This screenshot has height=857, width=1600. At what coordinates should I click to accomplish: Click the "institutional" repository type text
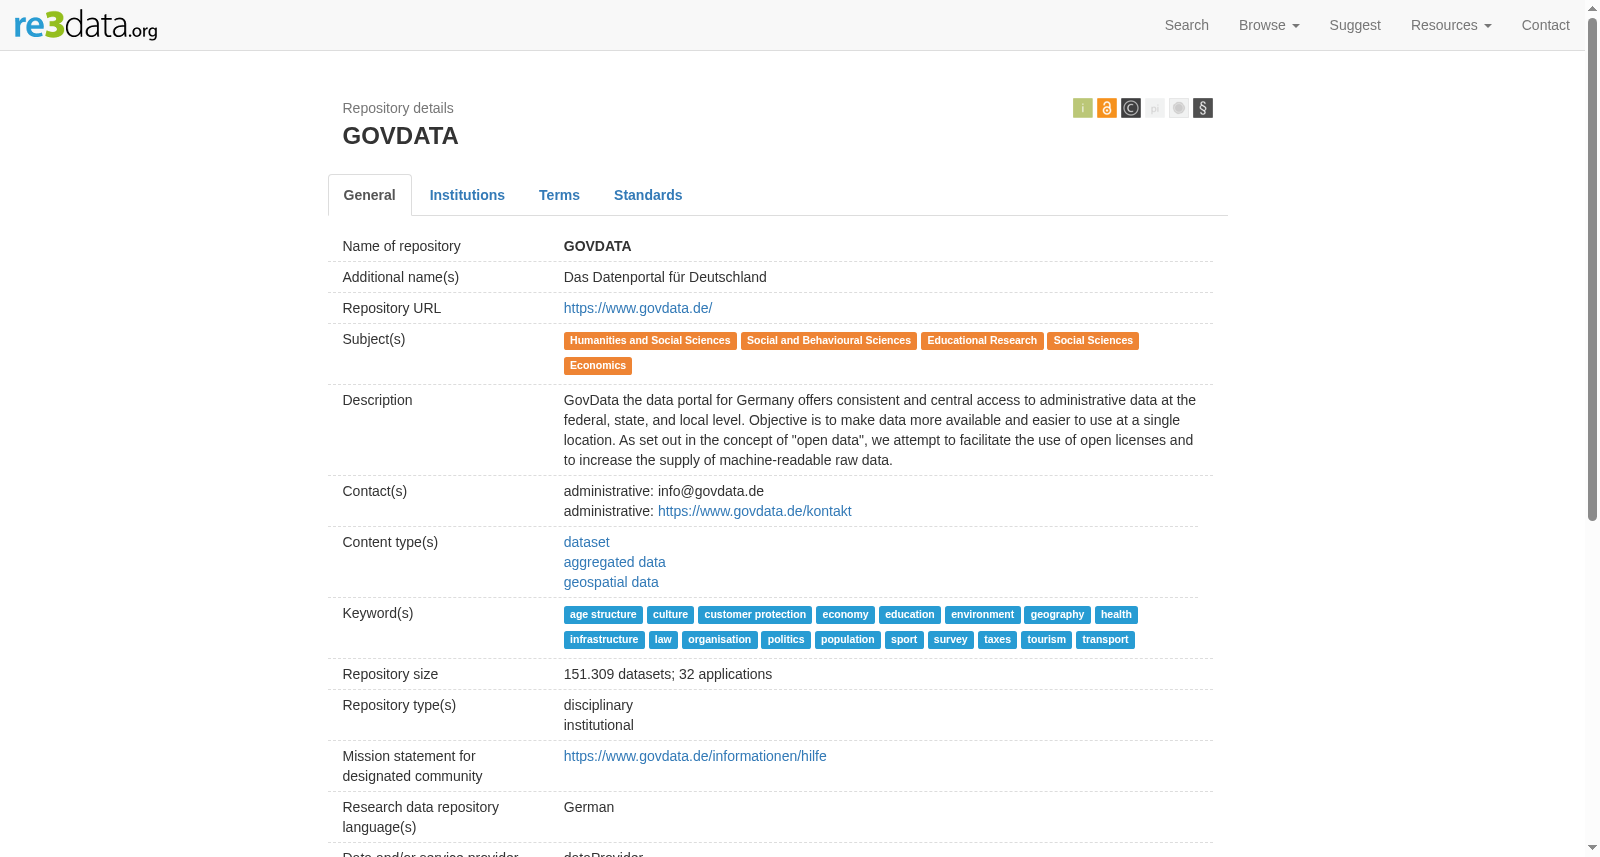point(599,725)
